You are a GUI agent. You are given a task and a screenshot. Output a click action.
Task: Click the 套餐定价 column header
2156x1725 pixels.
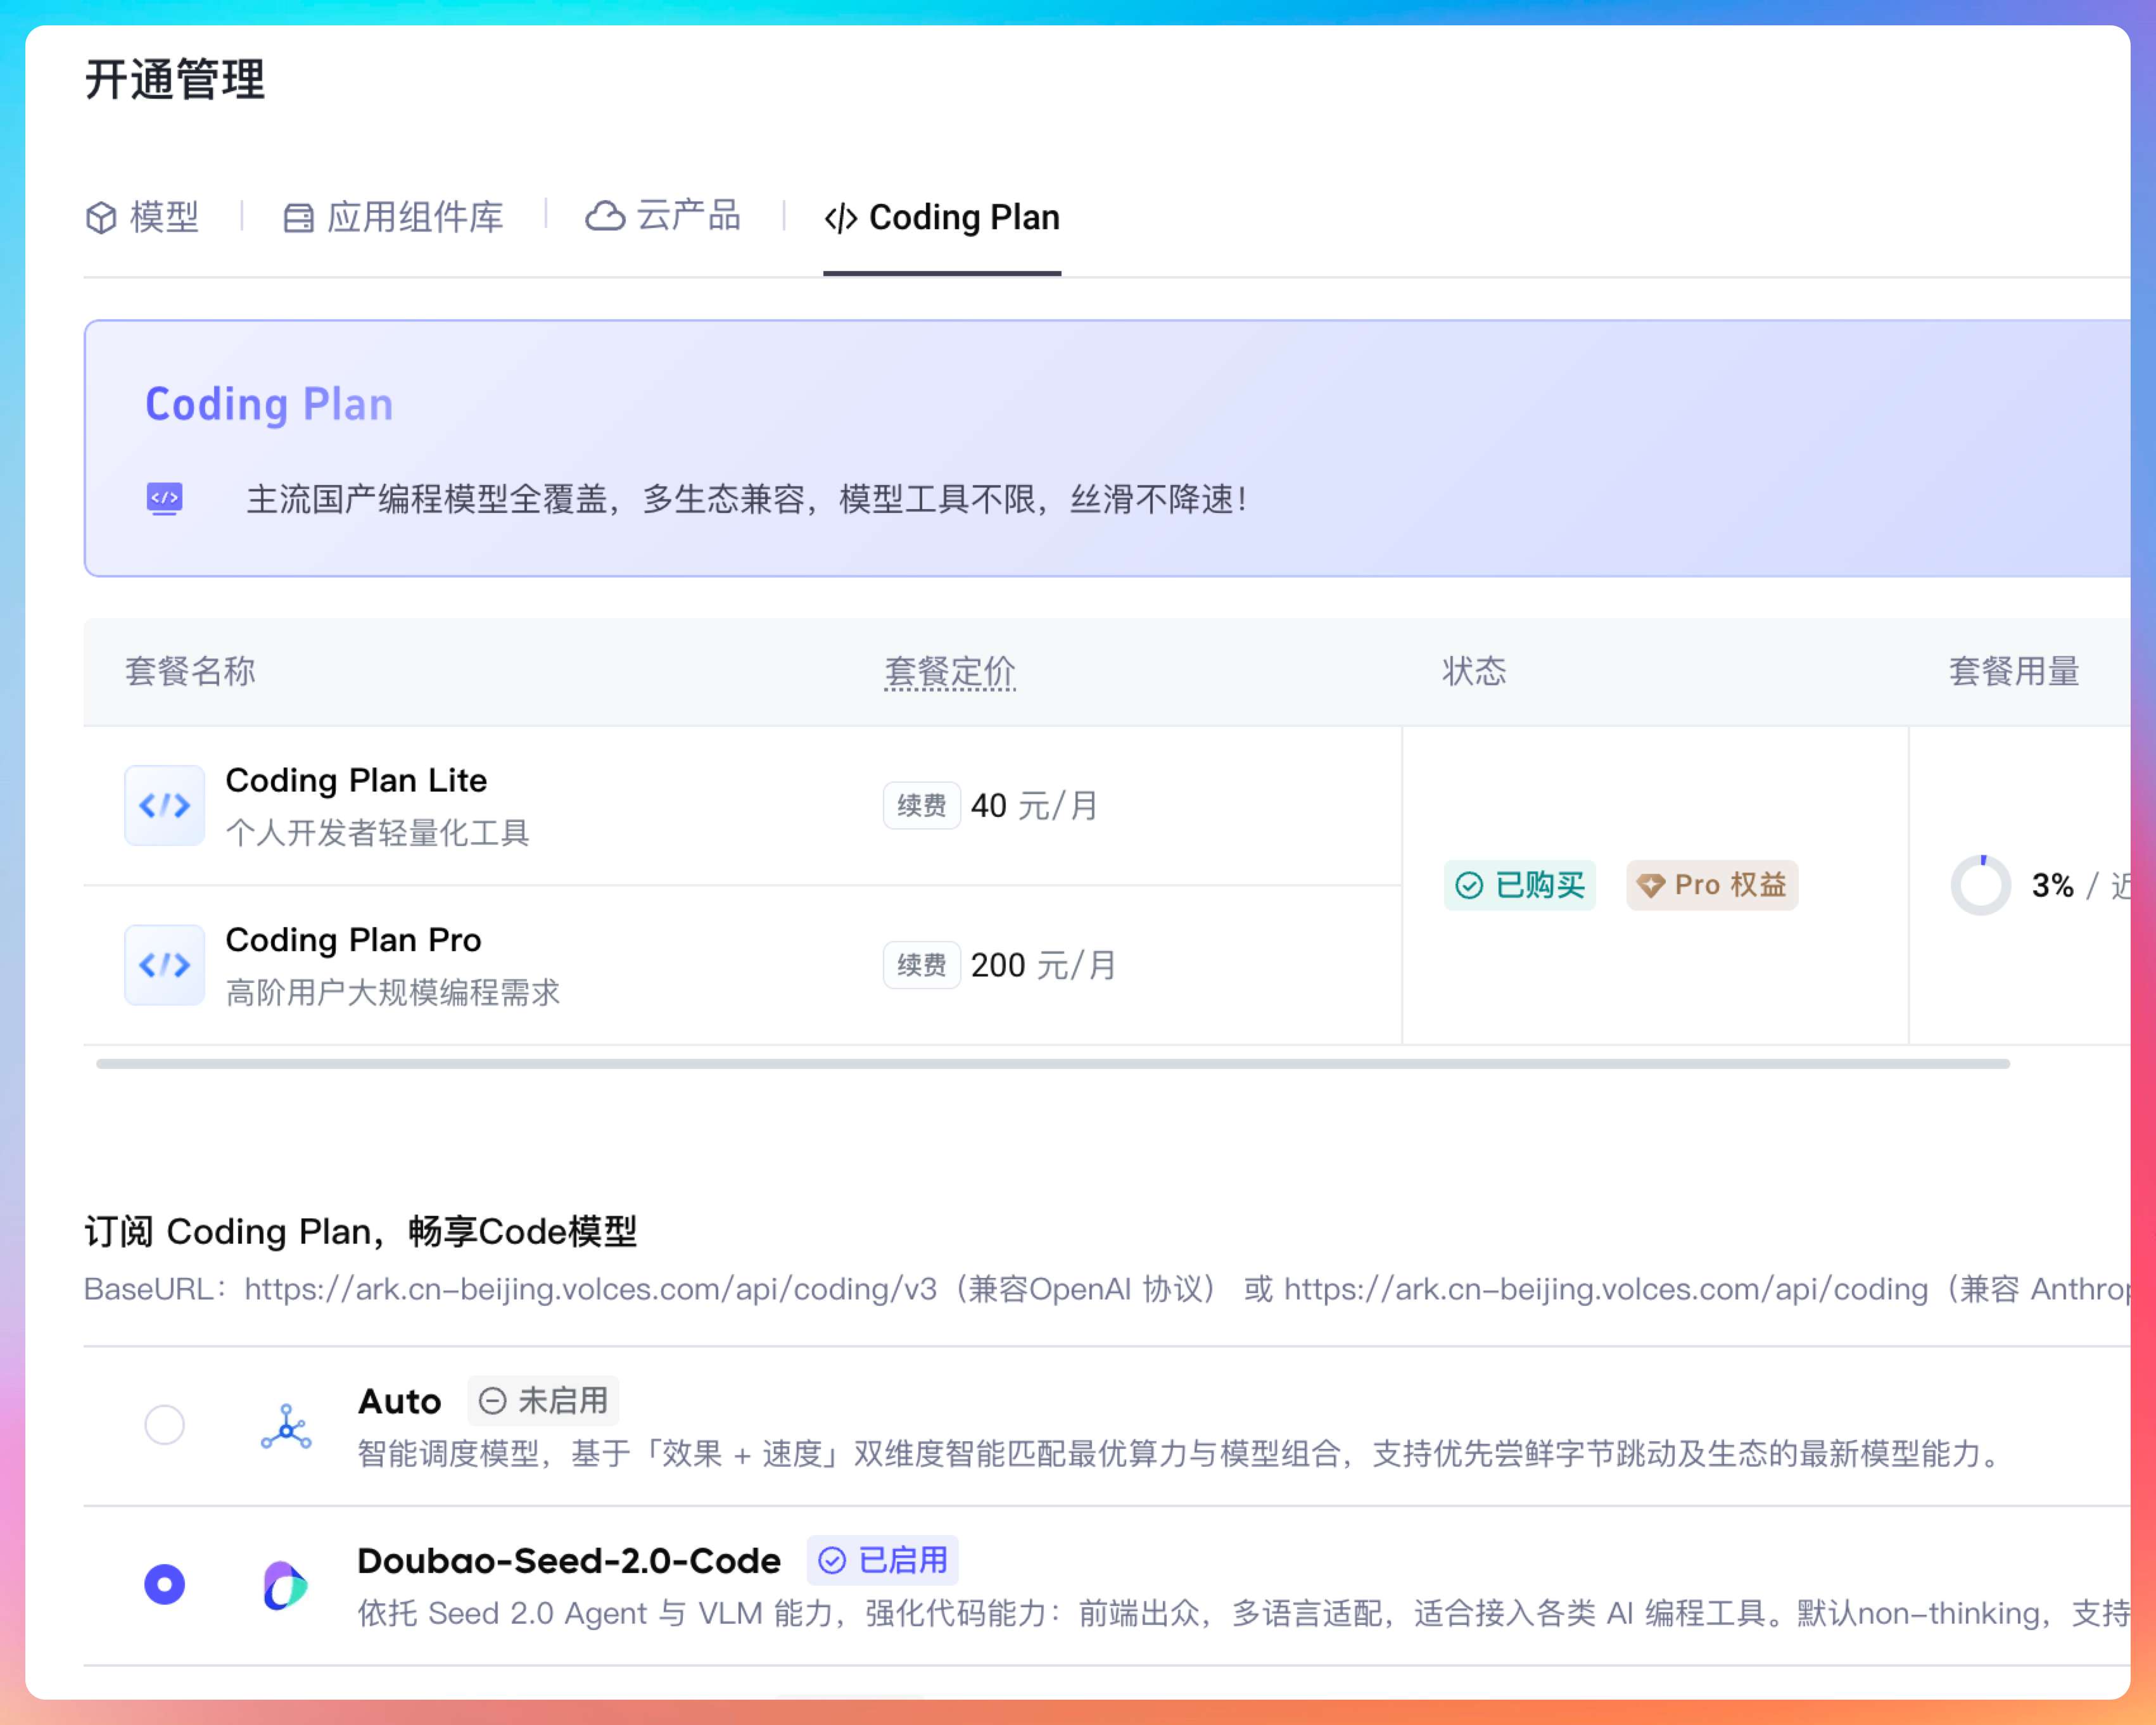[x=949, y=671]
